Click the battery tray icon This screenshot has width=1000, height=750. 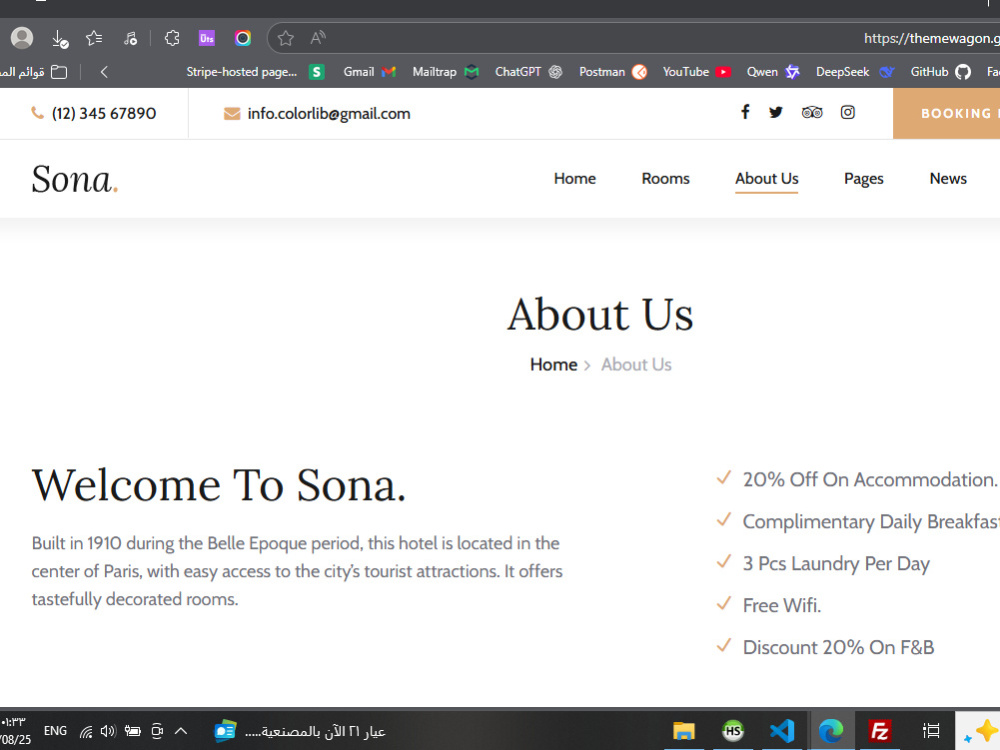click(x=133, y=731)
